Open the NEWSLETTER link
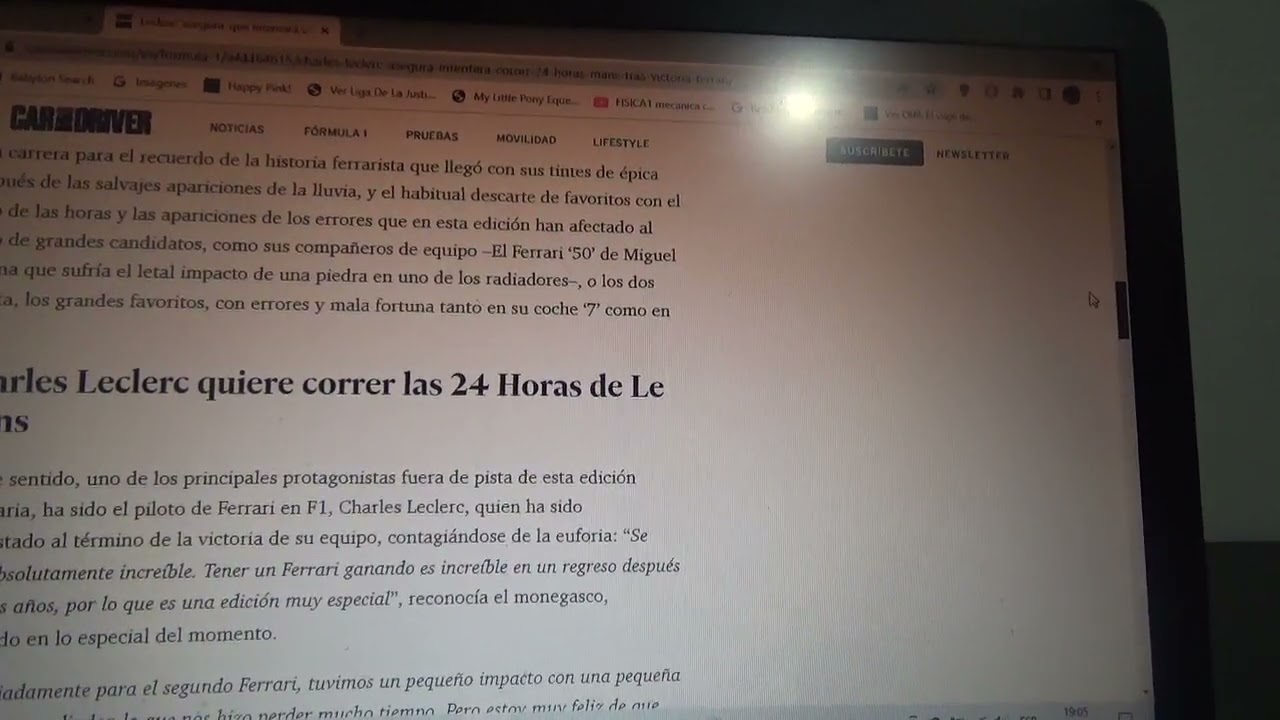1280x720 pixels. click(972, 155)
